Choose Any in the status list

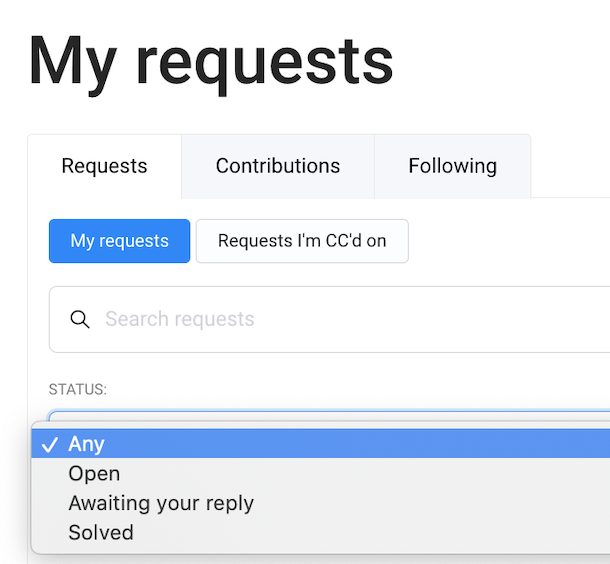click(87, 444)
